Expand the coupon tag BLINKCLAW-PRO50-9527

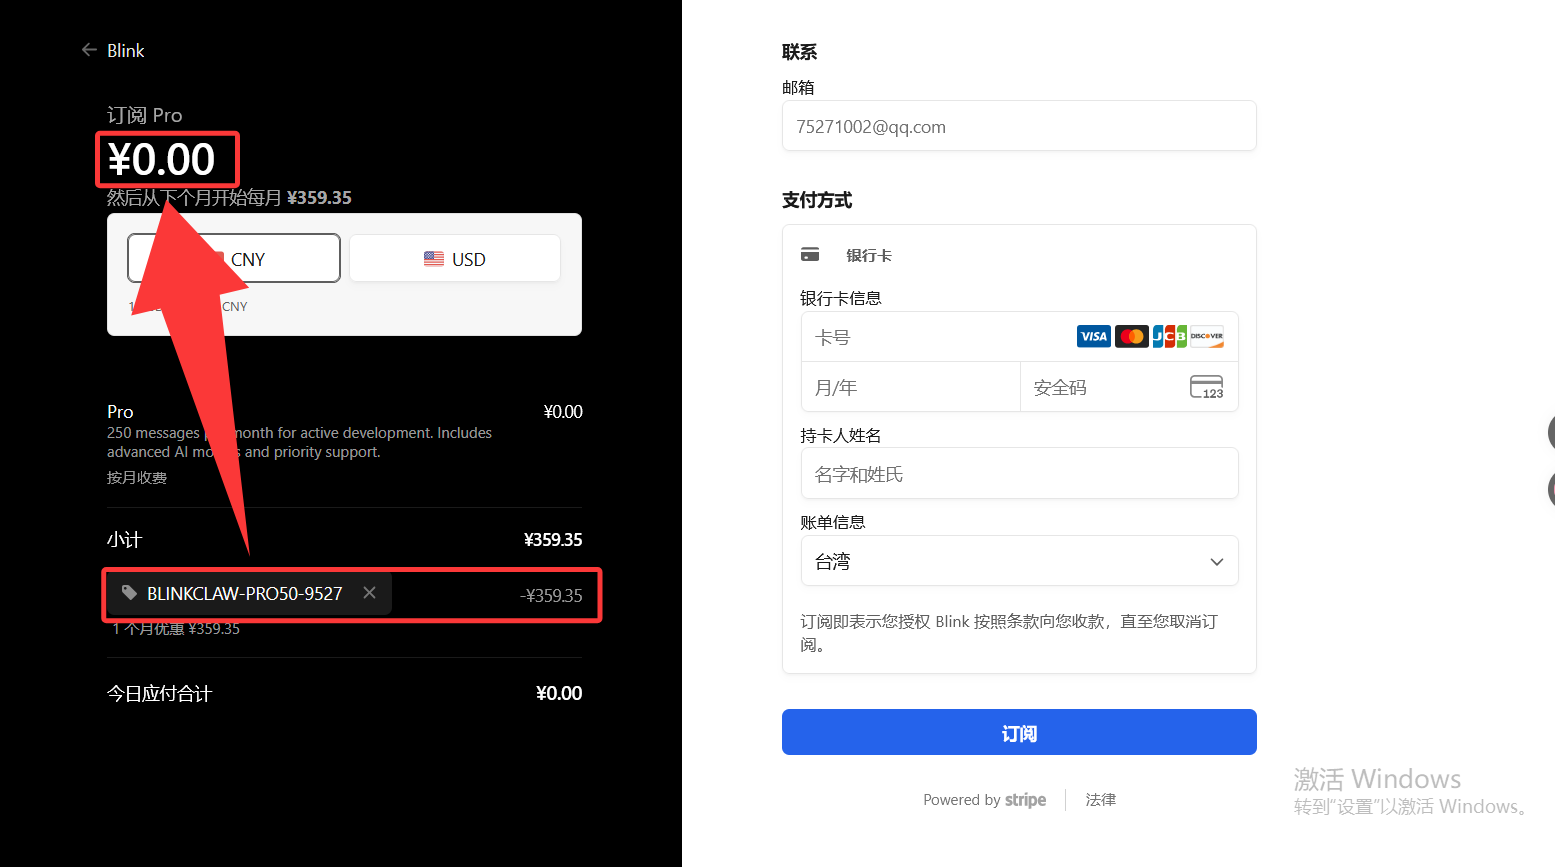243,592
